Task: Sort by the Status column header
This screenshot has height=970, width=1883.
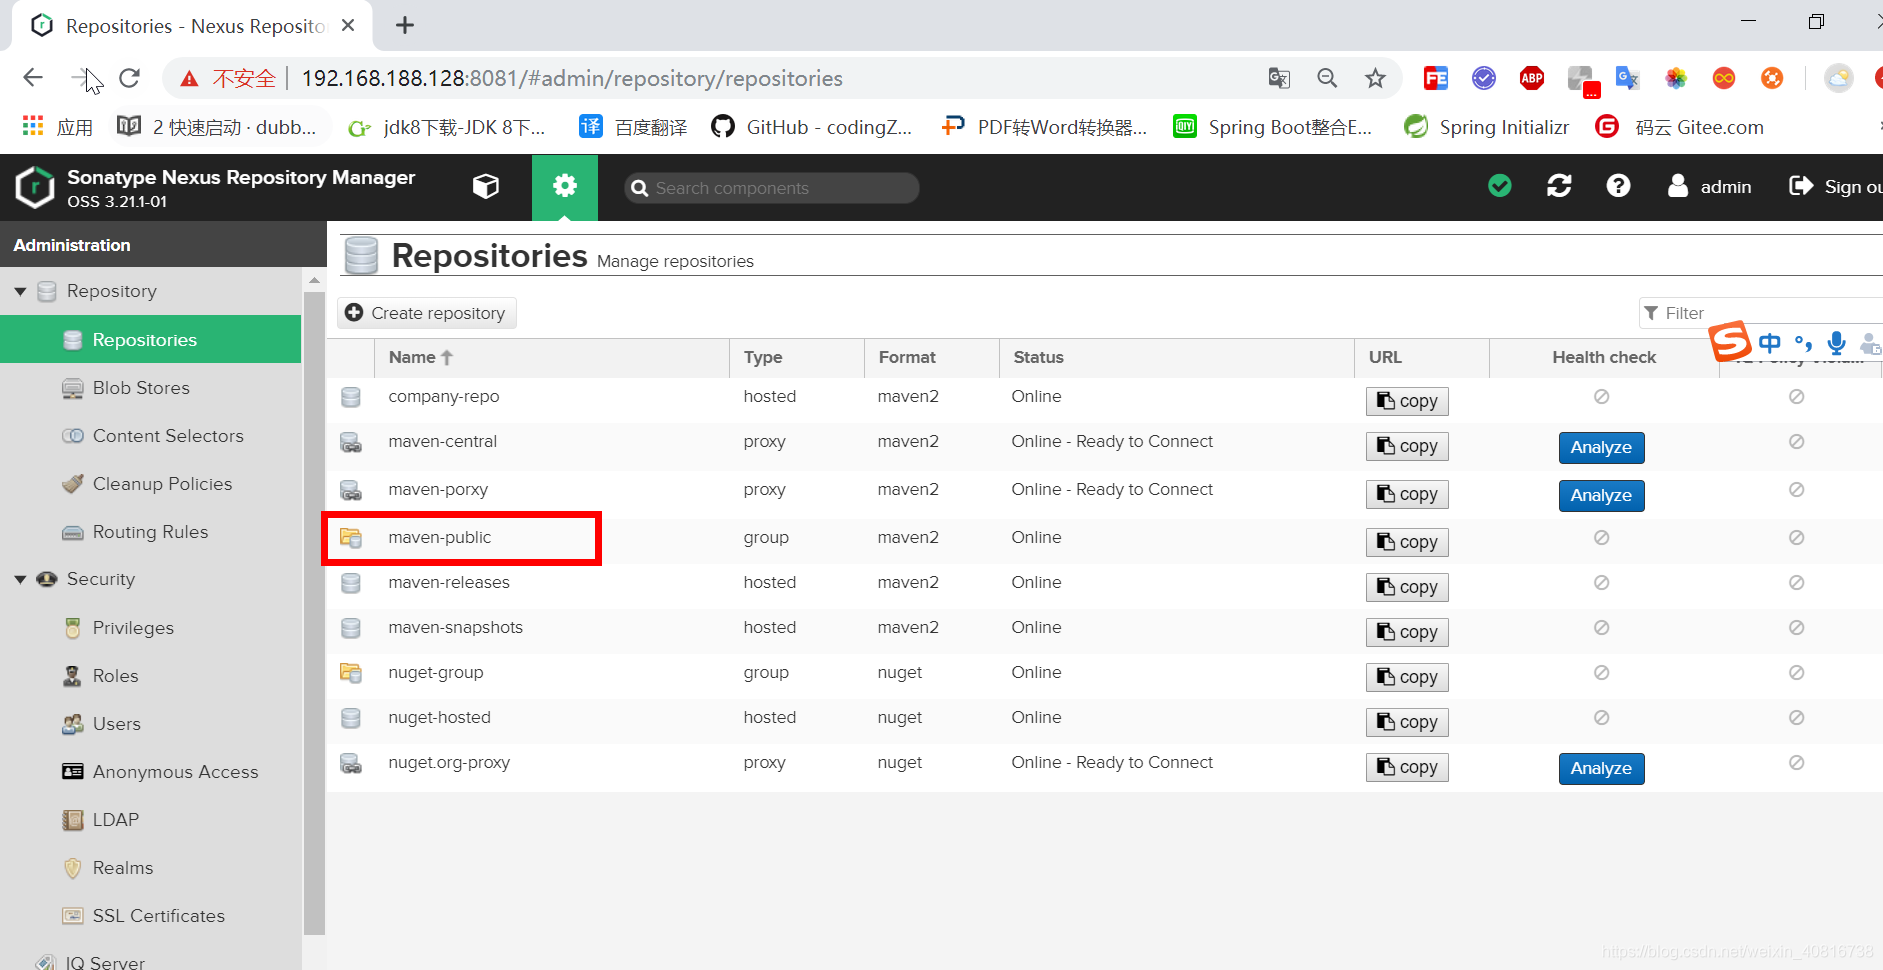Action: pyautogui.click(x=1177, y=357)
